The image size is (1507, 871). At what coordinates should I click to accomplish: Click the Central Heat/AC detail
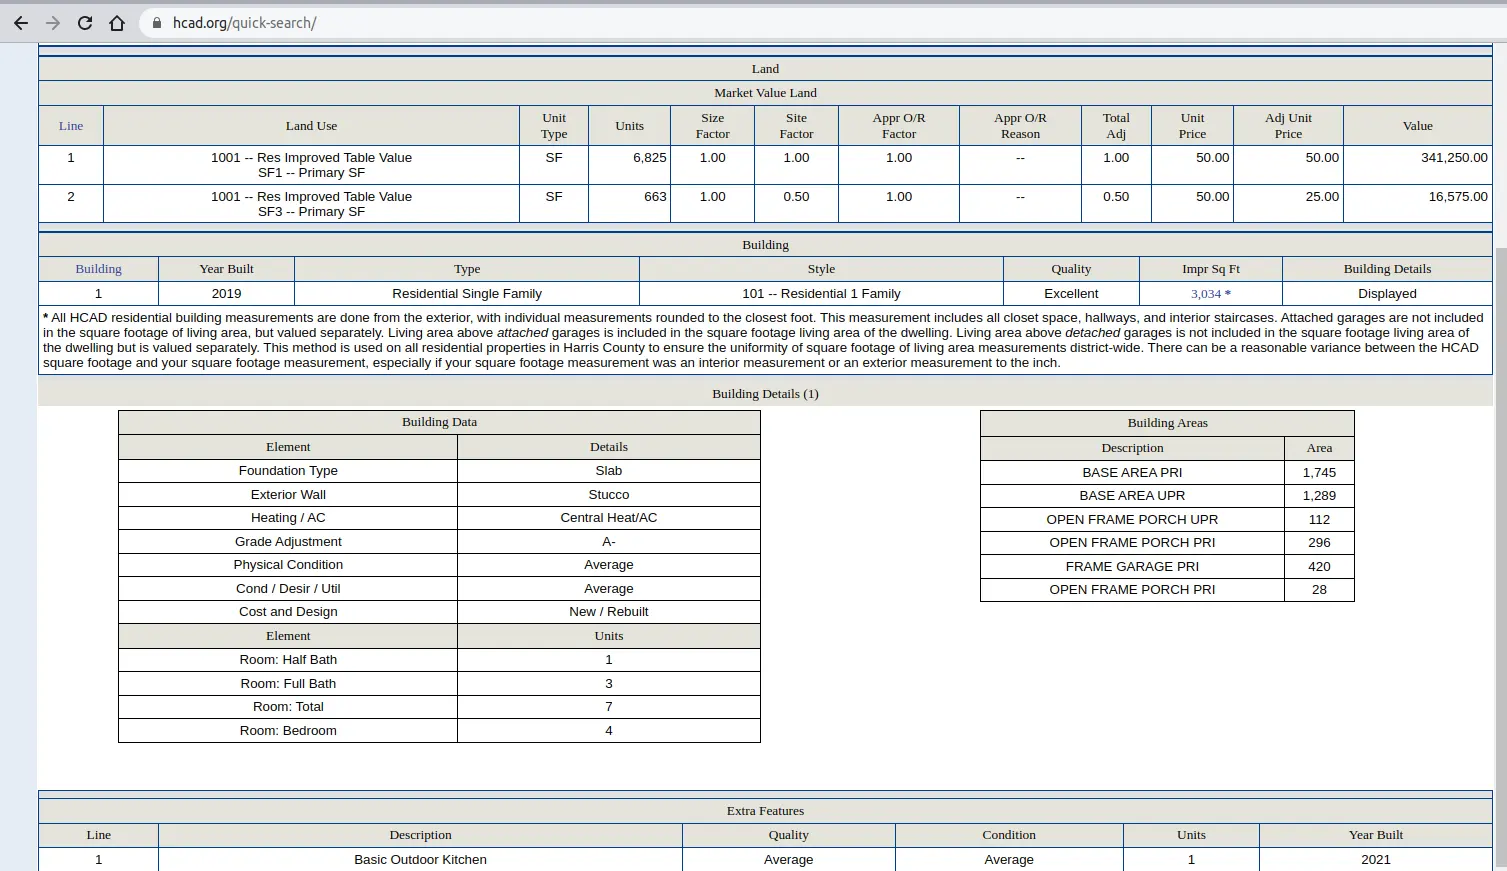click(609, 518)
